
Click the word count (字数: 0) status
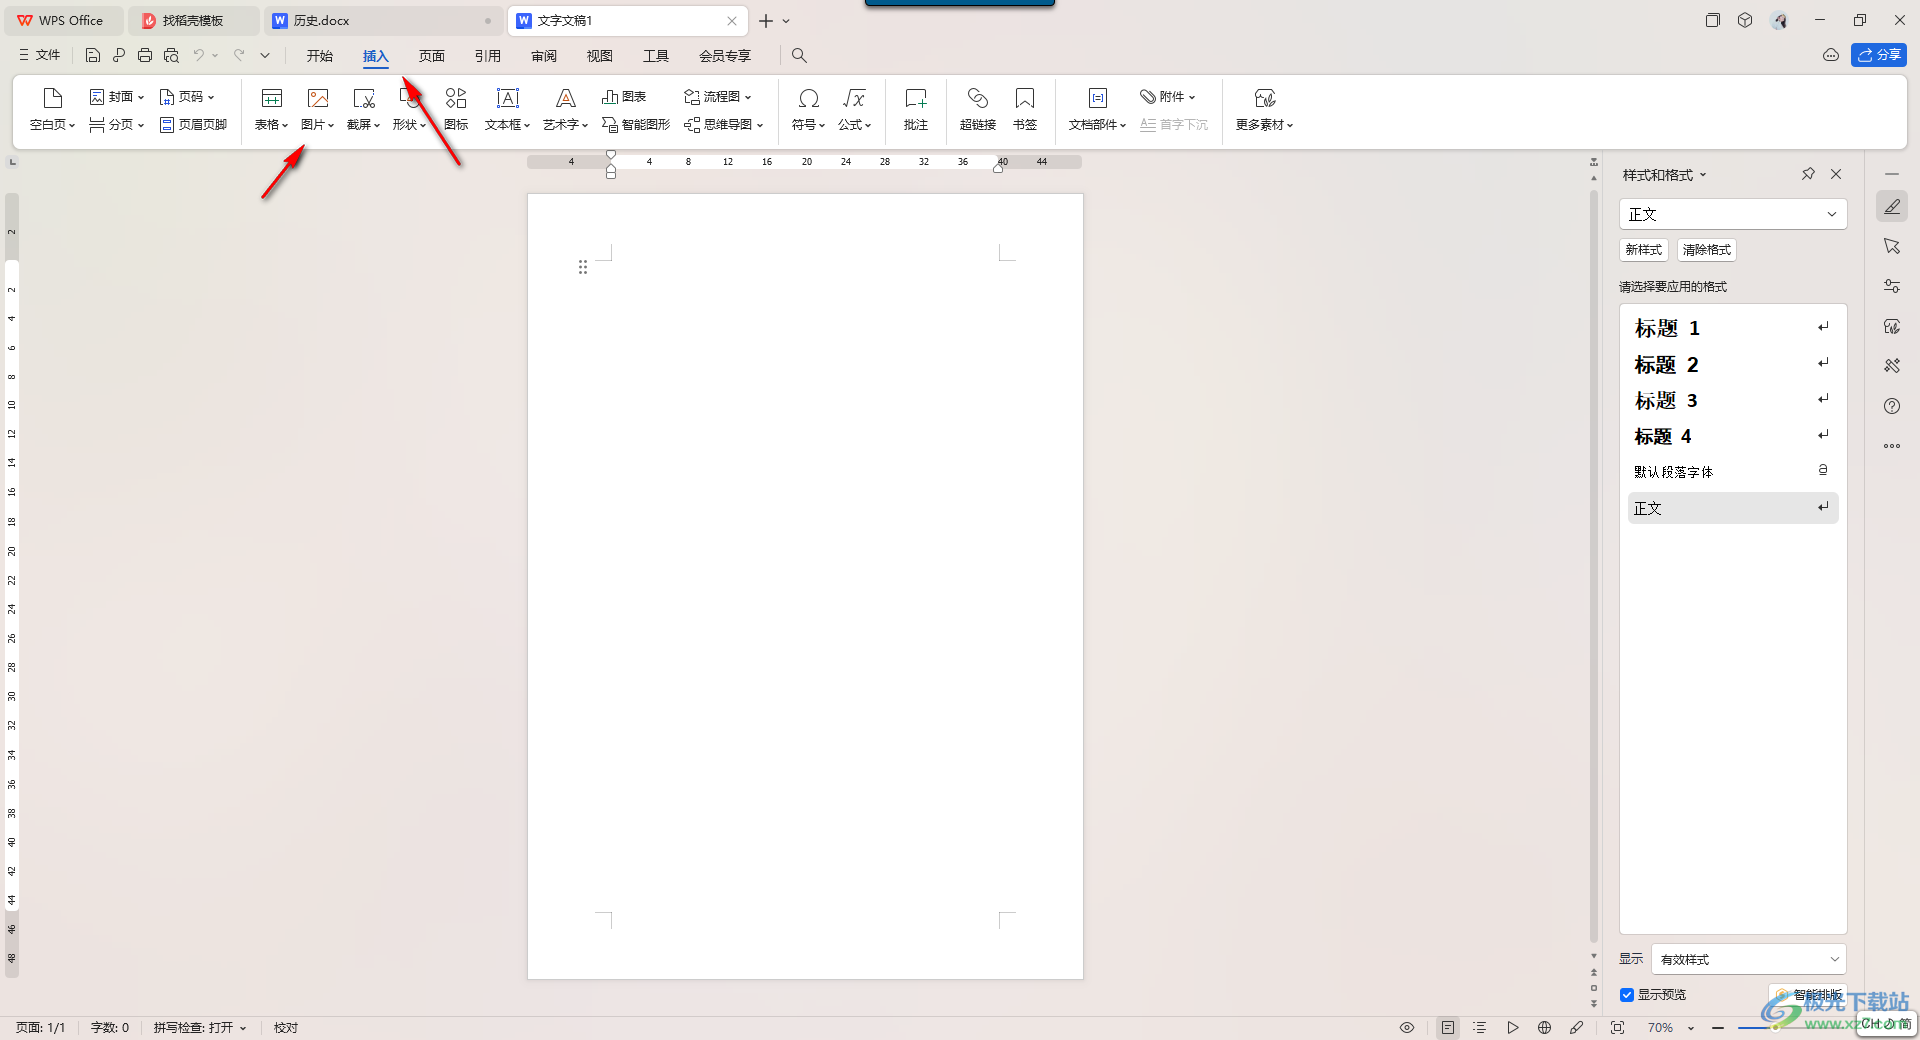(110, 1027)
